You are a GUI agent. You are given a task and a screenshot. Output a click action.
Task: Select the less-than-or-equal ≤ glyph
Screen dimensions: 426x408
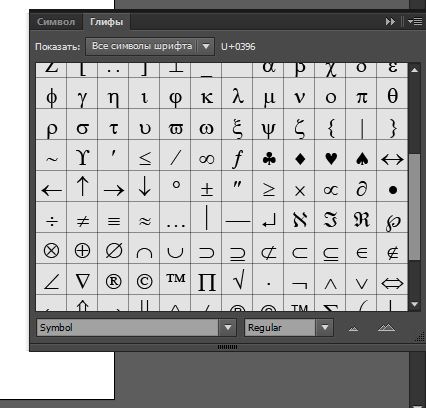click(144, 156)
